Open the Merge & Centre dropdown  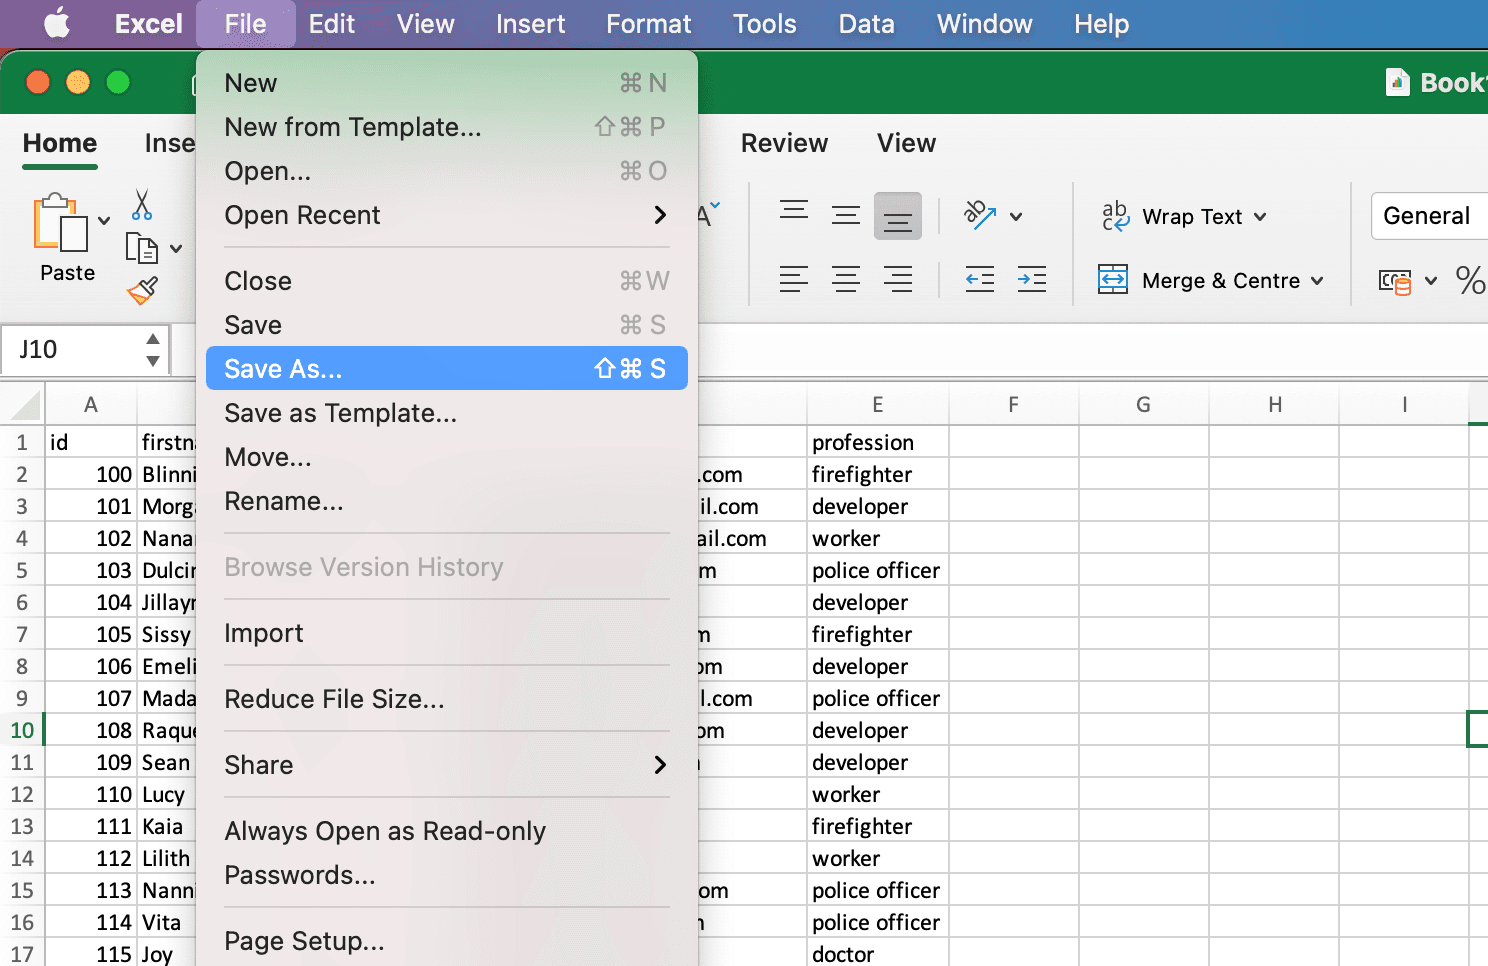click(1316, 280)
